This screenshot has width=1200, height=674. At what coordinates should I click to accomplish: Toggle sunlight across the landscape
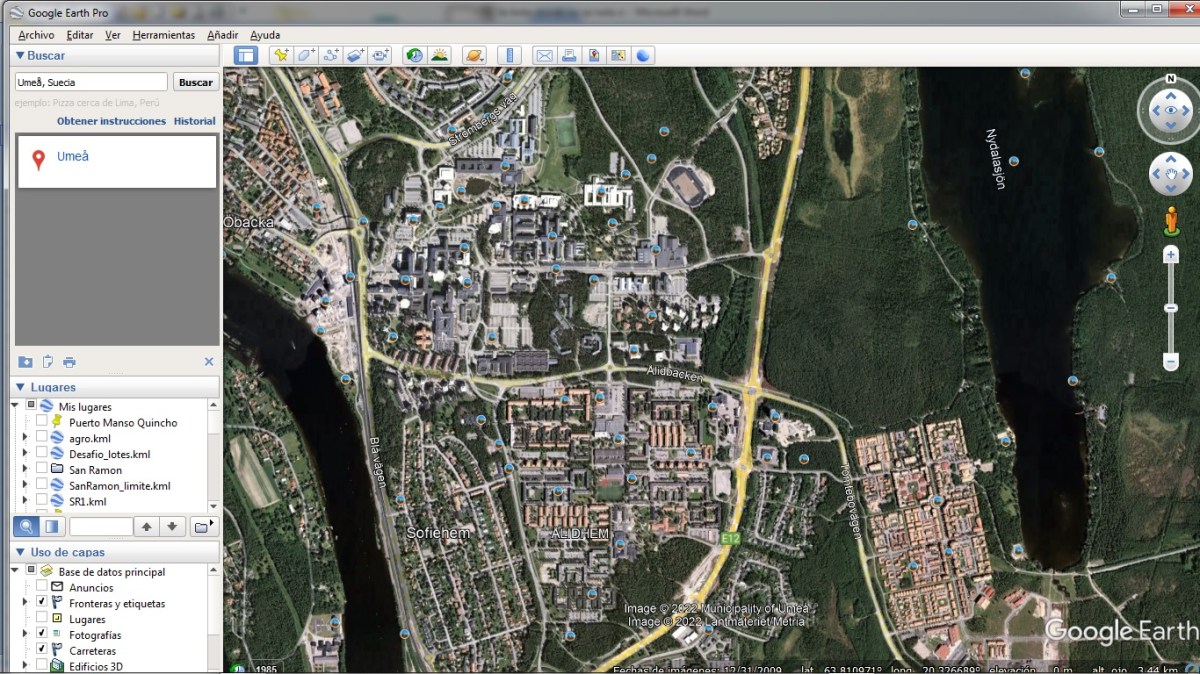[x=439, y=56]
